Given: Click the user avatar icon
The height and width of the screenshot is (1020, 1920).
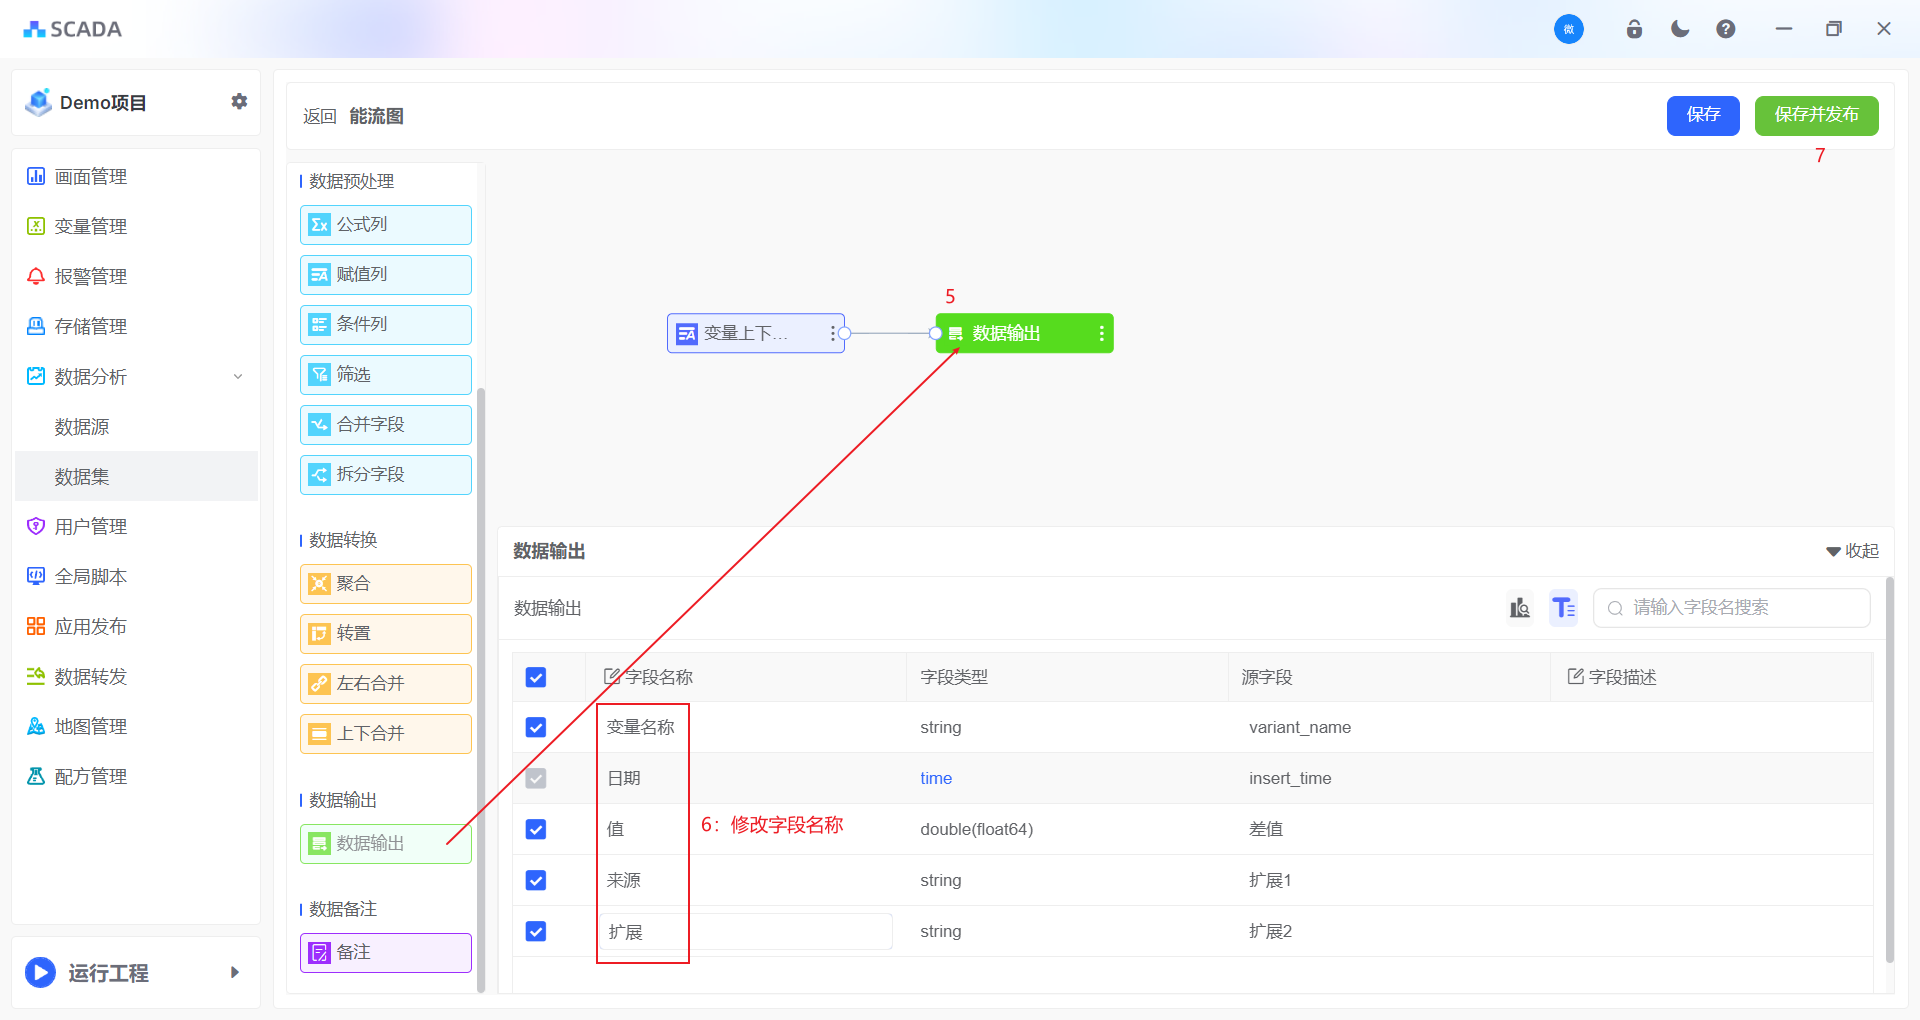Looking at the screenshot, I should (1568, 29).
